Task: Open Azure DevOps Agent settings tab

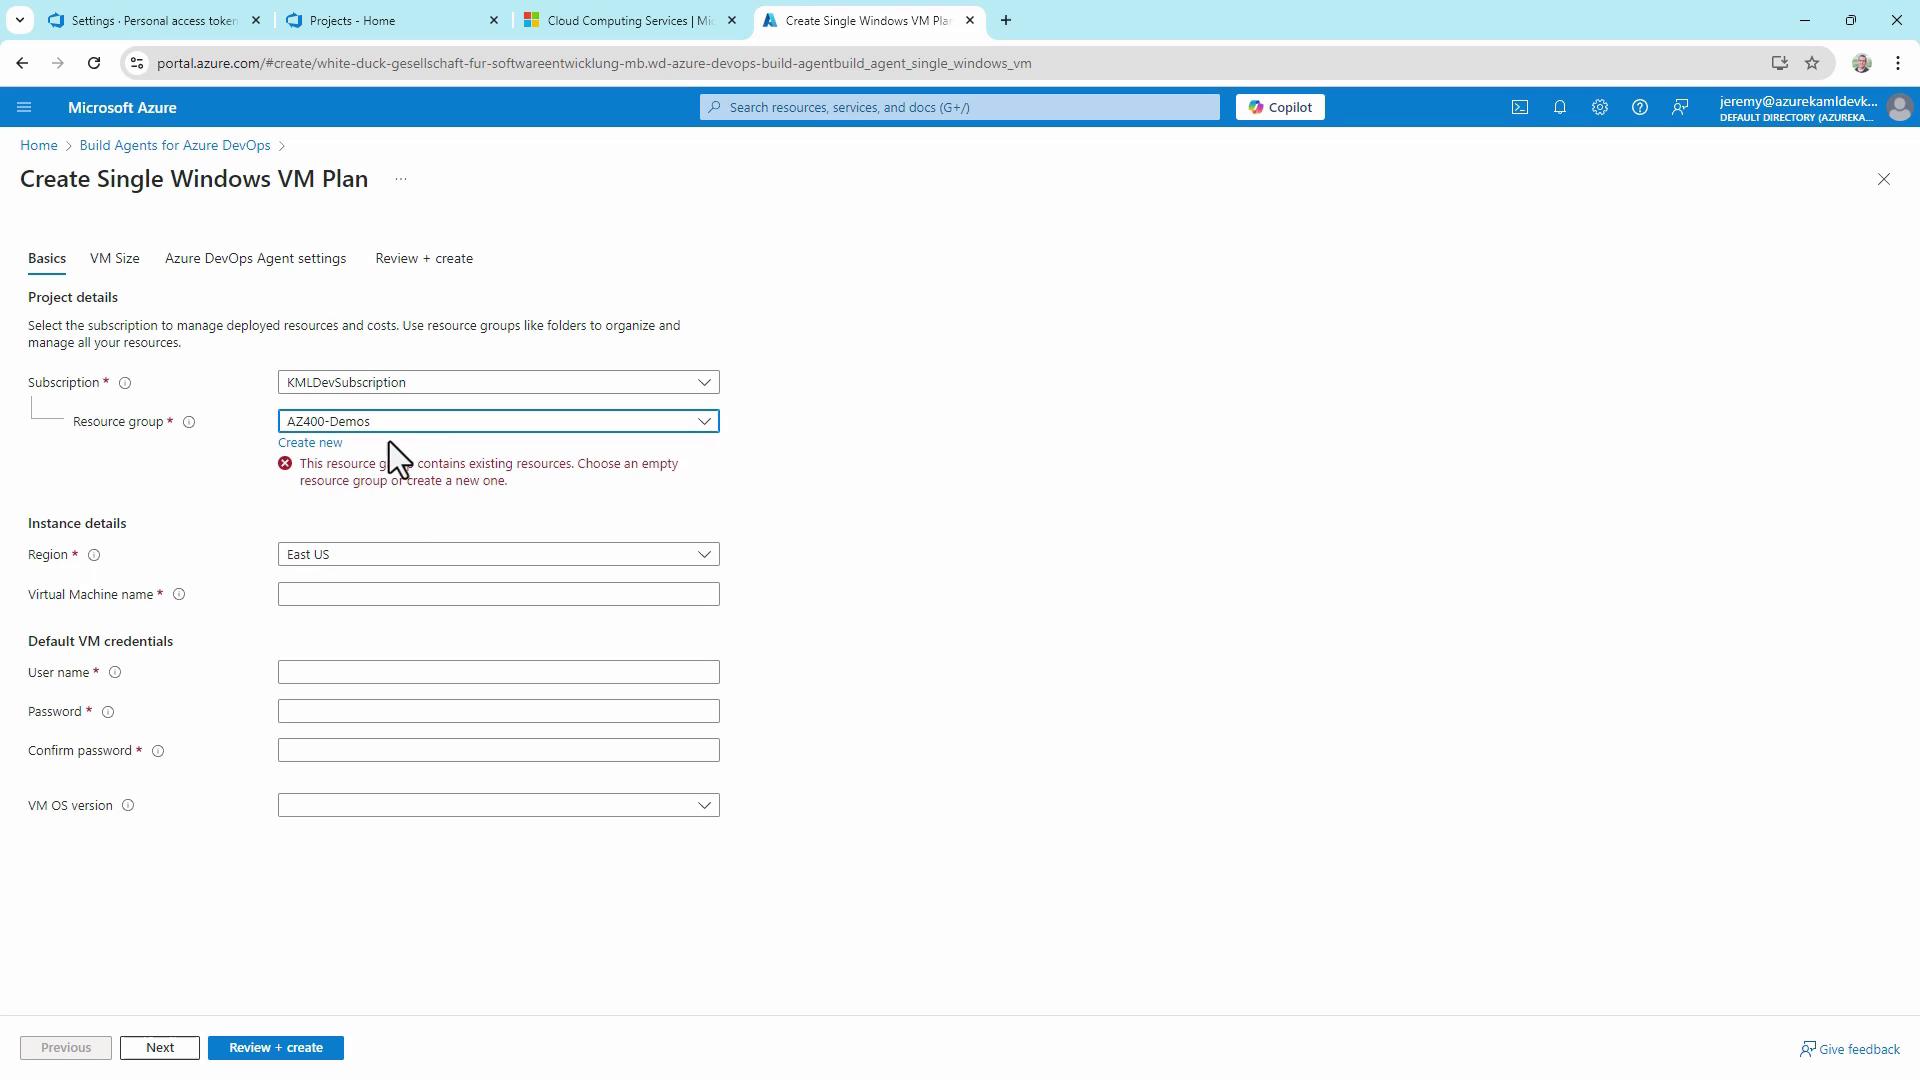Action: 255,258
